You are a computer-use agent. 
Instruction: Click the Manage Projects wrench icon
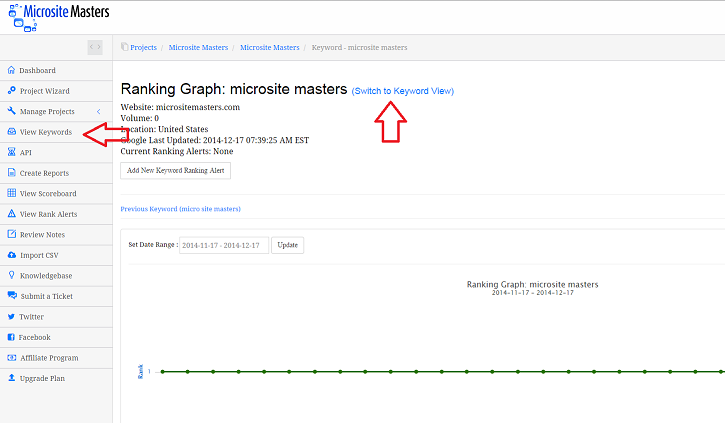pos(12,111)
